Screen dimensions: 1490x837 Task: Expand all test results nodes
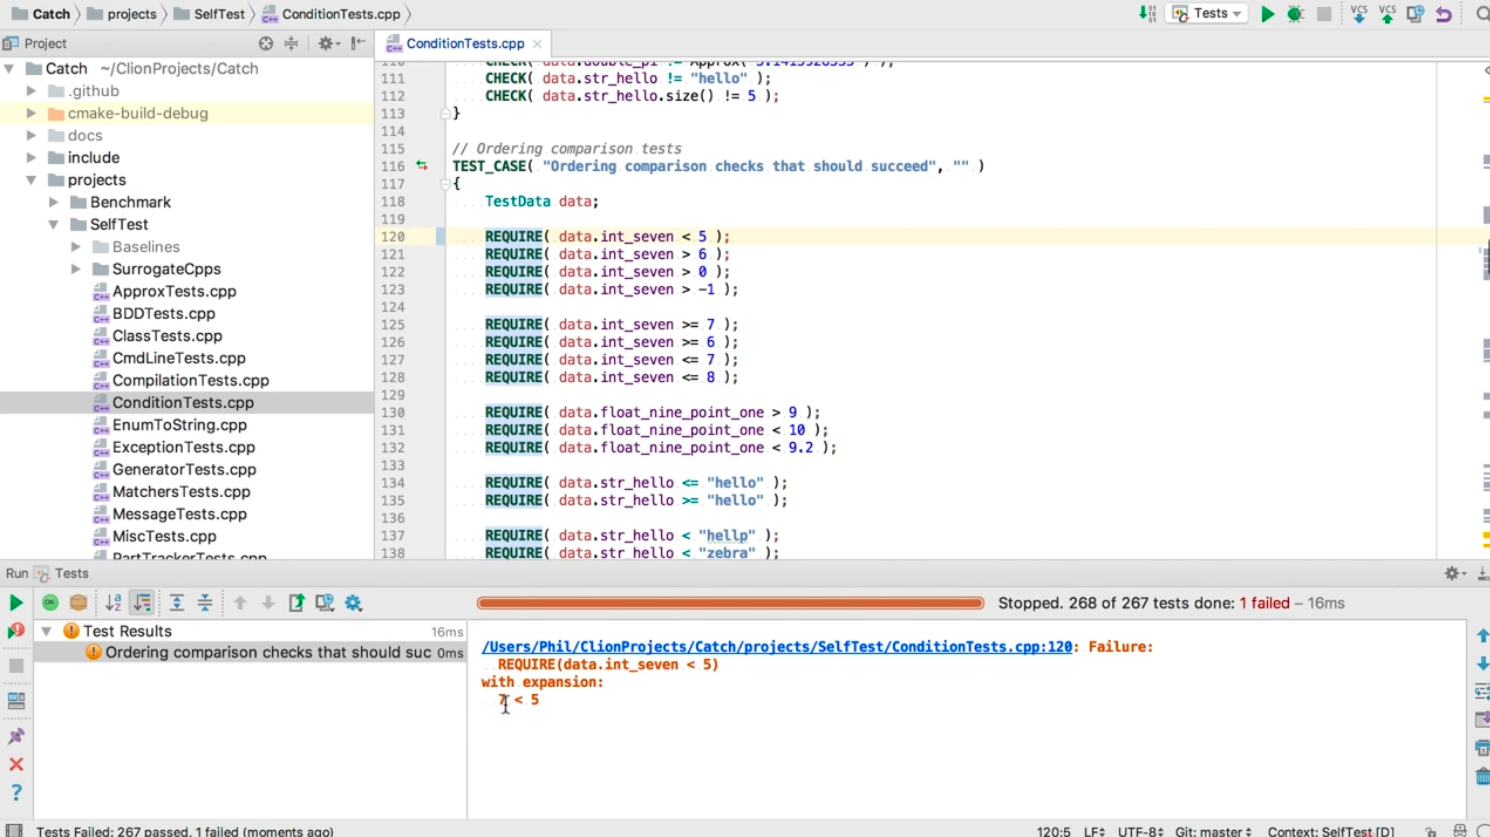pyautogui.click(x=176, y=603)
